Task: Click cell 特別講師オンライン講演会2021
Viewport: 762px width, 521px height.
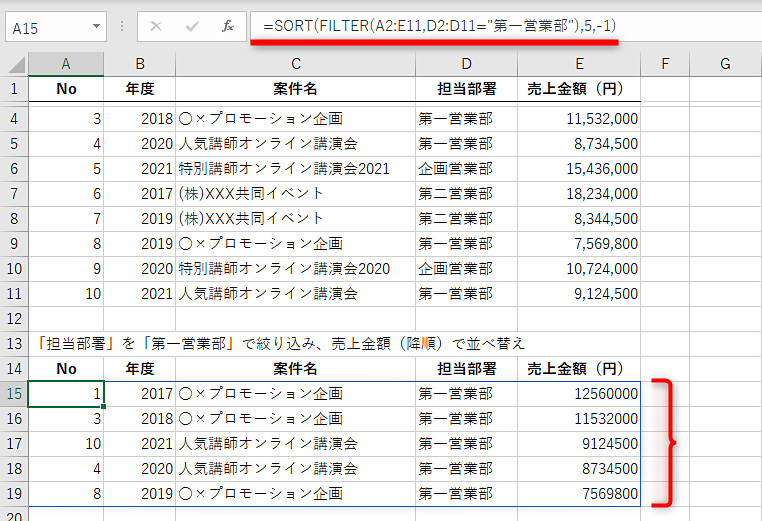Action: pos(295,169)
